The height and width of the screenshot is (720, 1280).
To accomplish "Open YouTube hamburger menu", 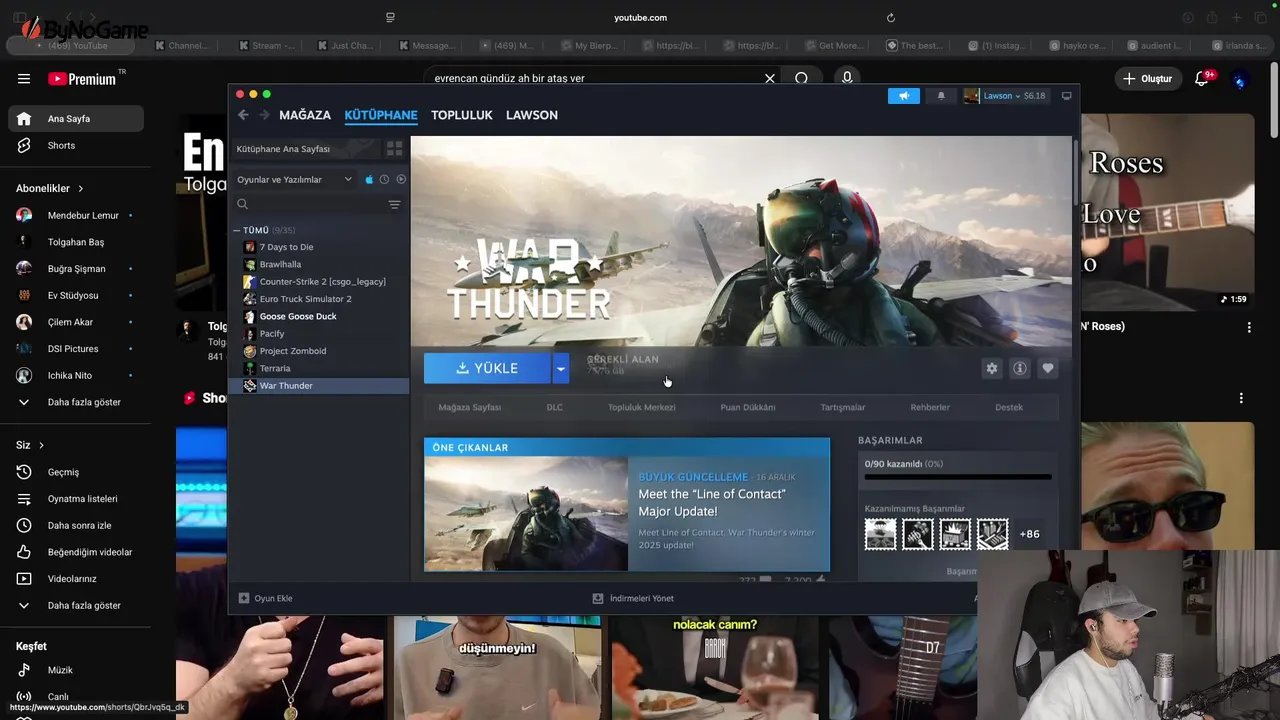I will pyautogui.click(x=24, y=79).
